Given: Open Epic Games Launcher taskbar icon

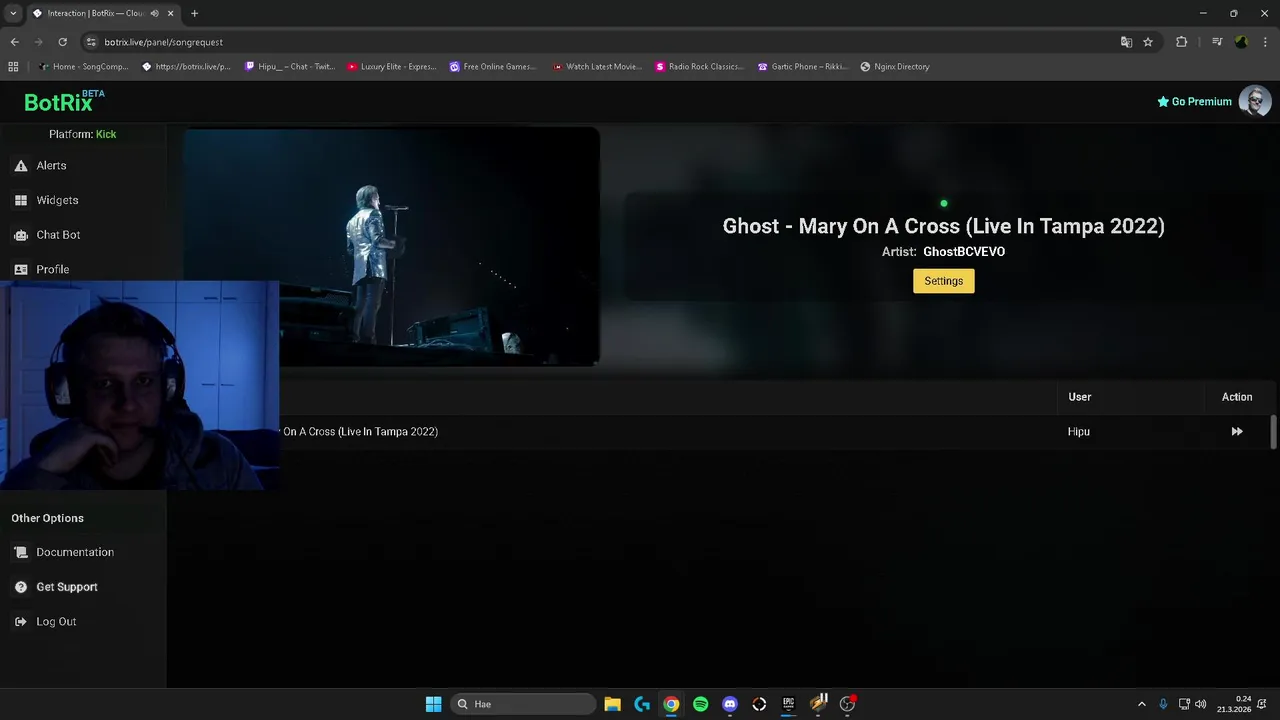Looking at the screenshot, I should point(788,704).
